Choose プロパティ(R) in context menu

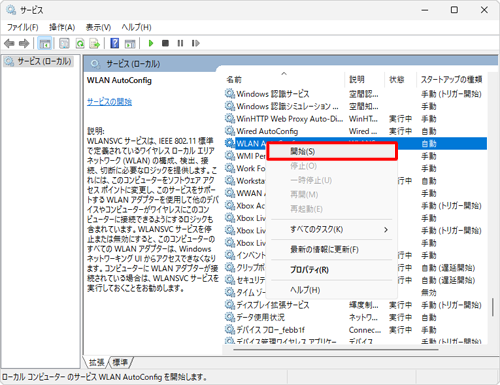tap(332, 270)
